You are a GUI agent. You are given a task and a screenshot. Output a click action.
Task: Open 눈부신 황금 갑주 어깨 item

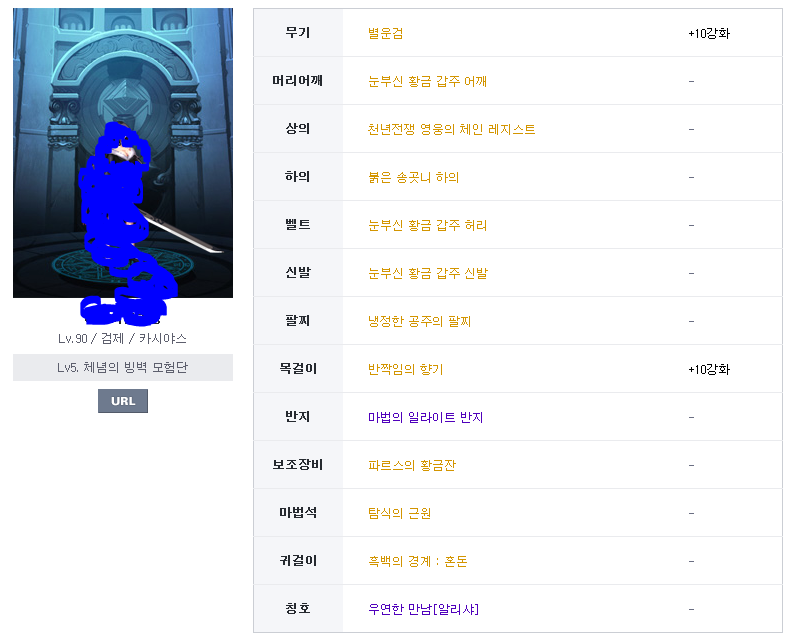[x=427, y=81]
